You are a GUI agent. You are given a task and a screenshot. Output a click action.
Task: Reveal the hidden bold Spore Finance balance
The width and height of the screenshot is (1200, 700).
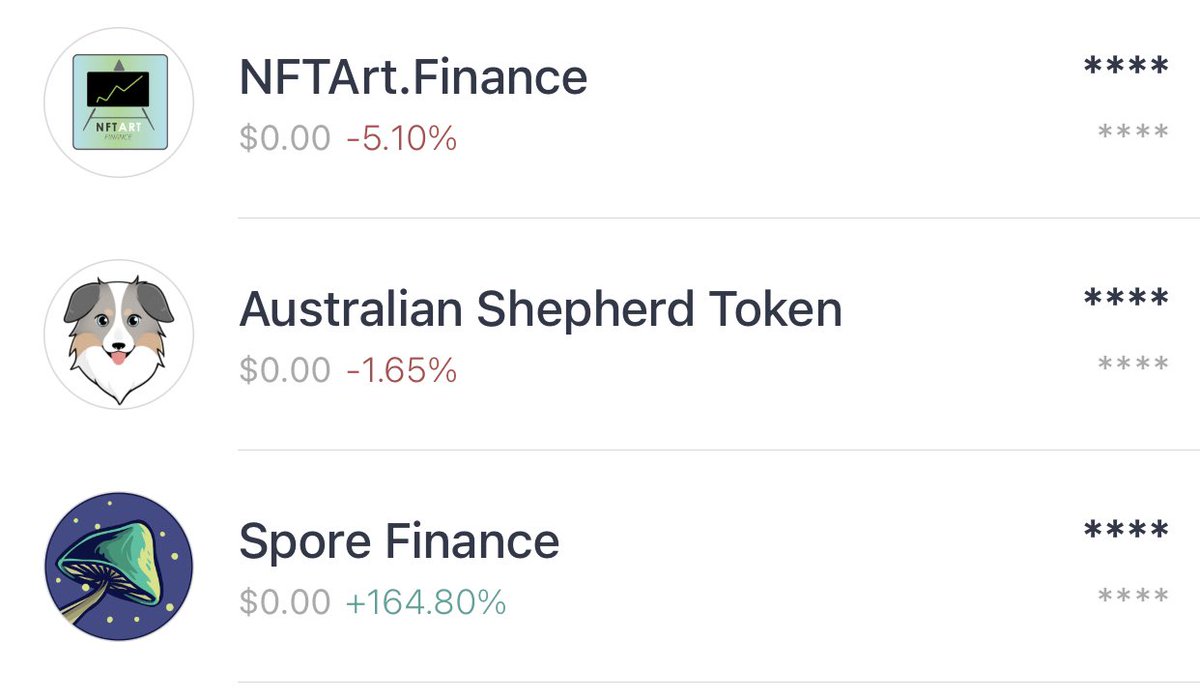point(1126,531)
